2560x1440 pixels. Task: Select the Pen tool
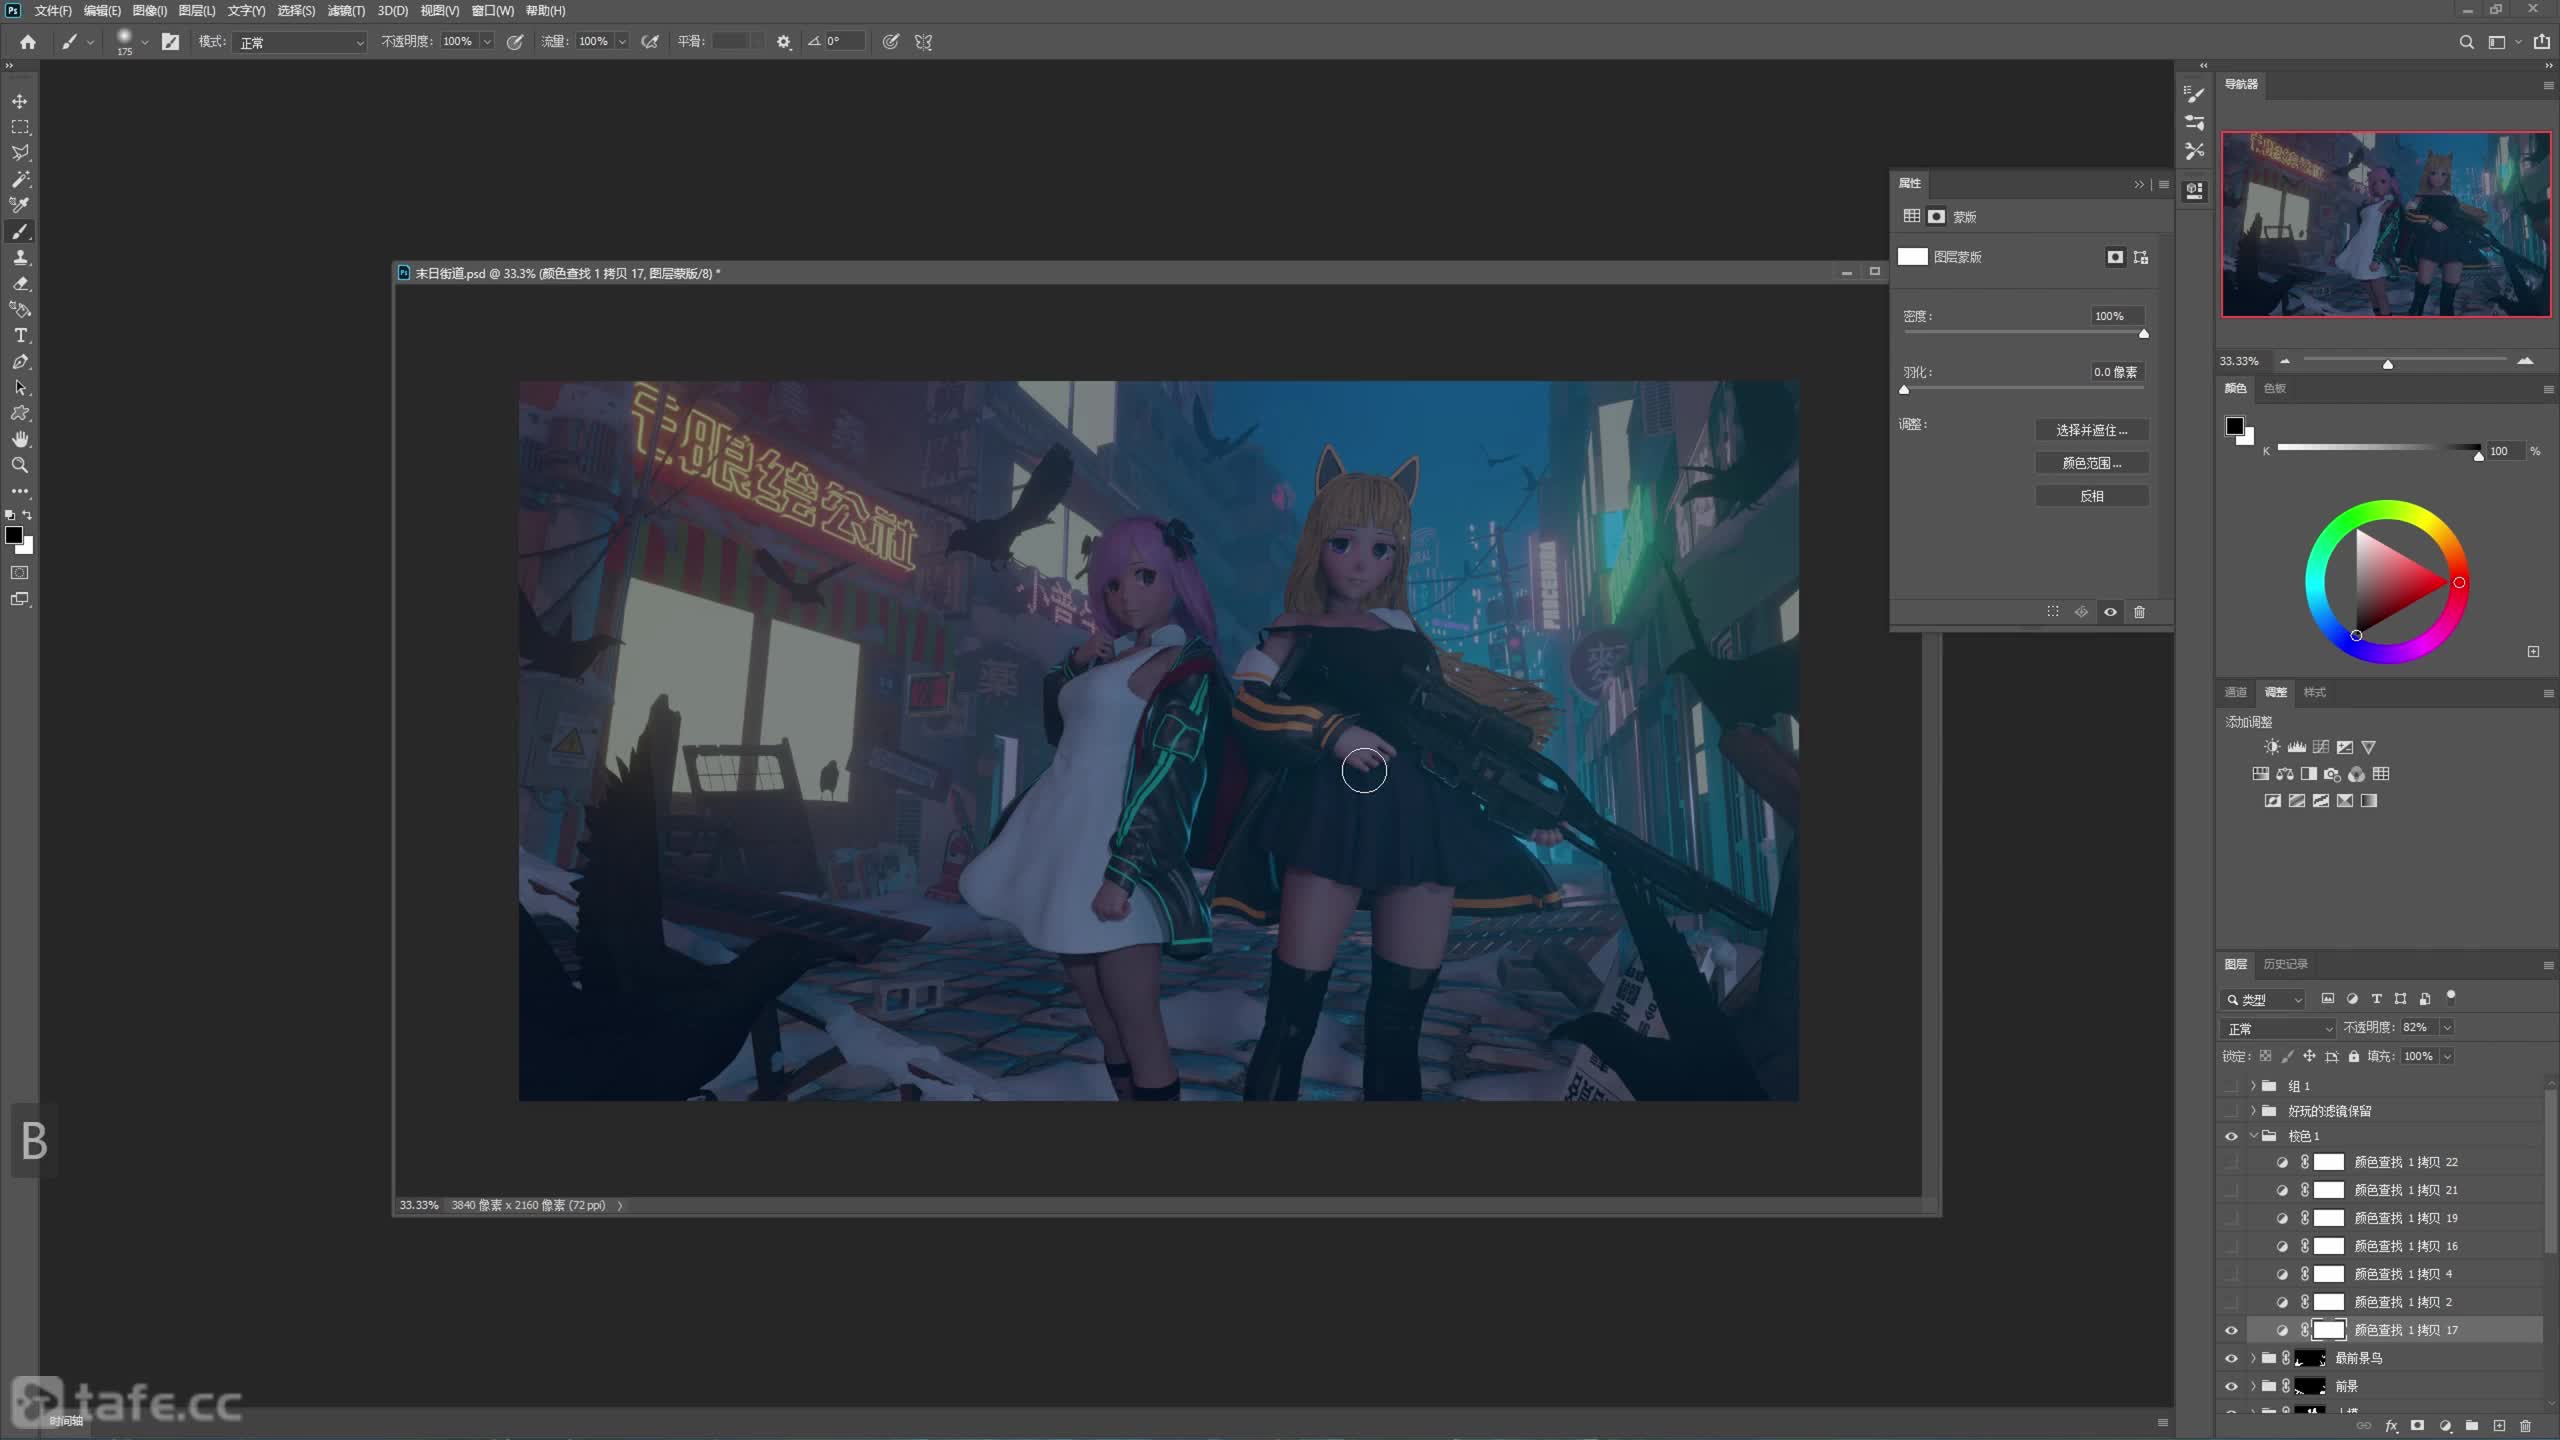20,361
